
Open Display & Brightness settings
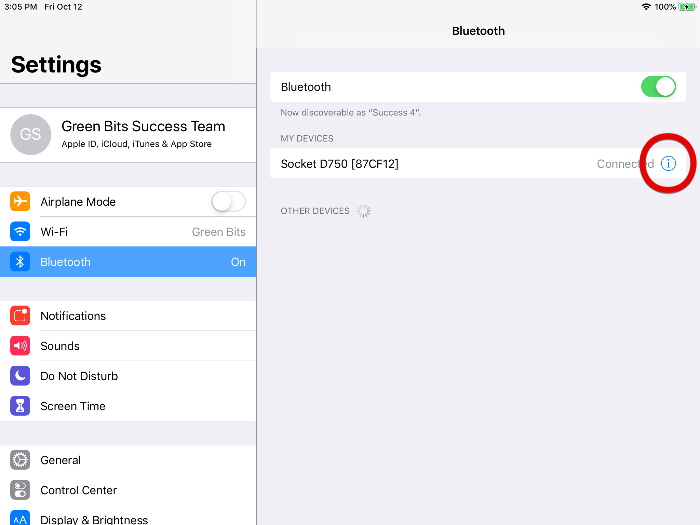click(128, 515)
